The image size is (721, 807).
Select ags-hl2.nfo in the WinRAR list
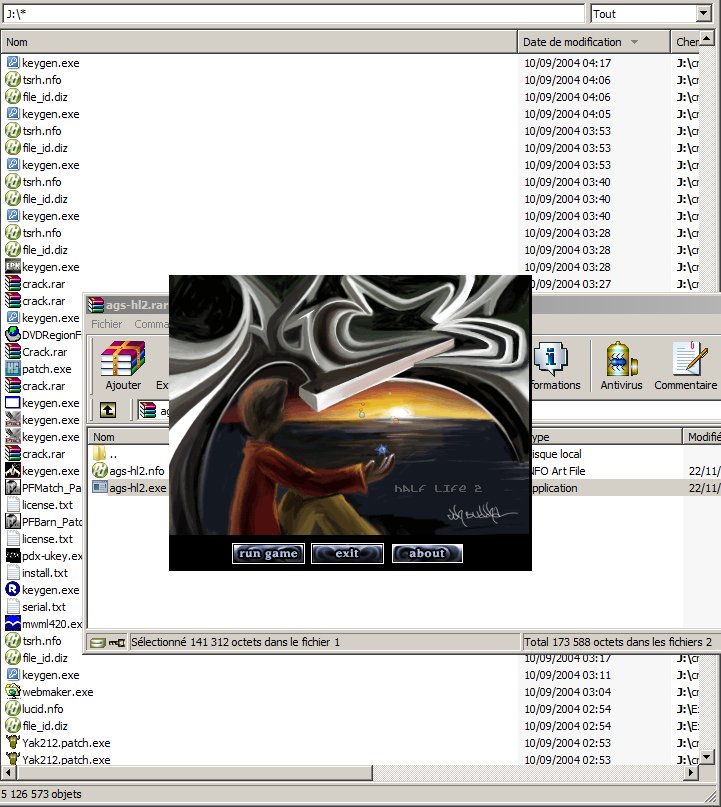(x=129, y=471)
